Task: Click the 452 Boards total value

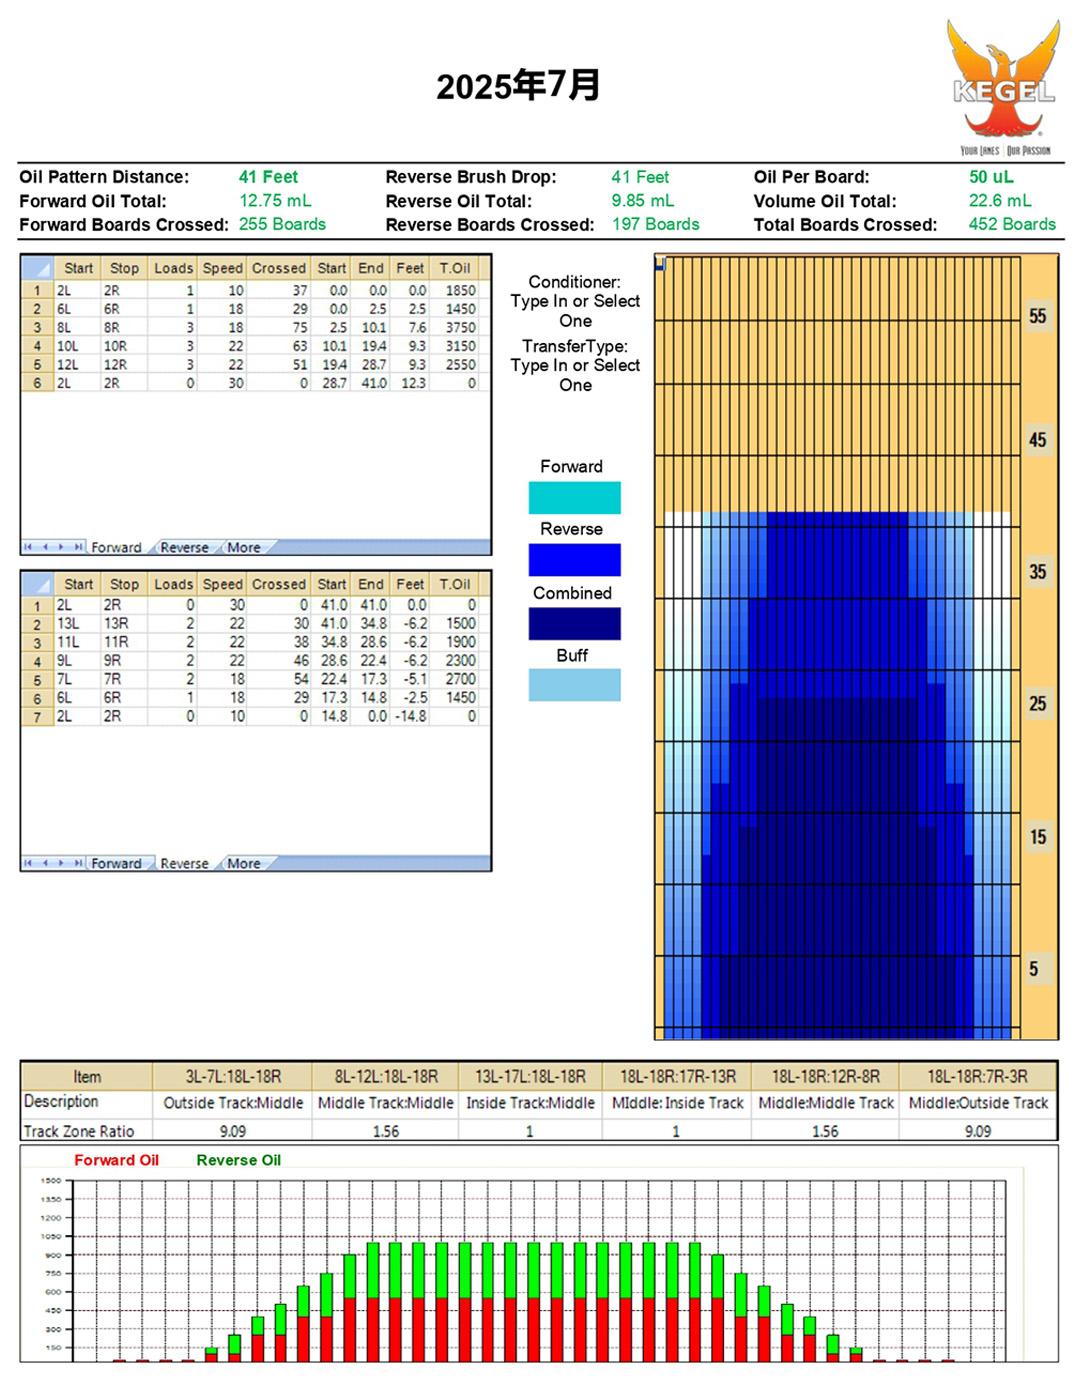Action: click(1012, 225)
